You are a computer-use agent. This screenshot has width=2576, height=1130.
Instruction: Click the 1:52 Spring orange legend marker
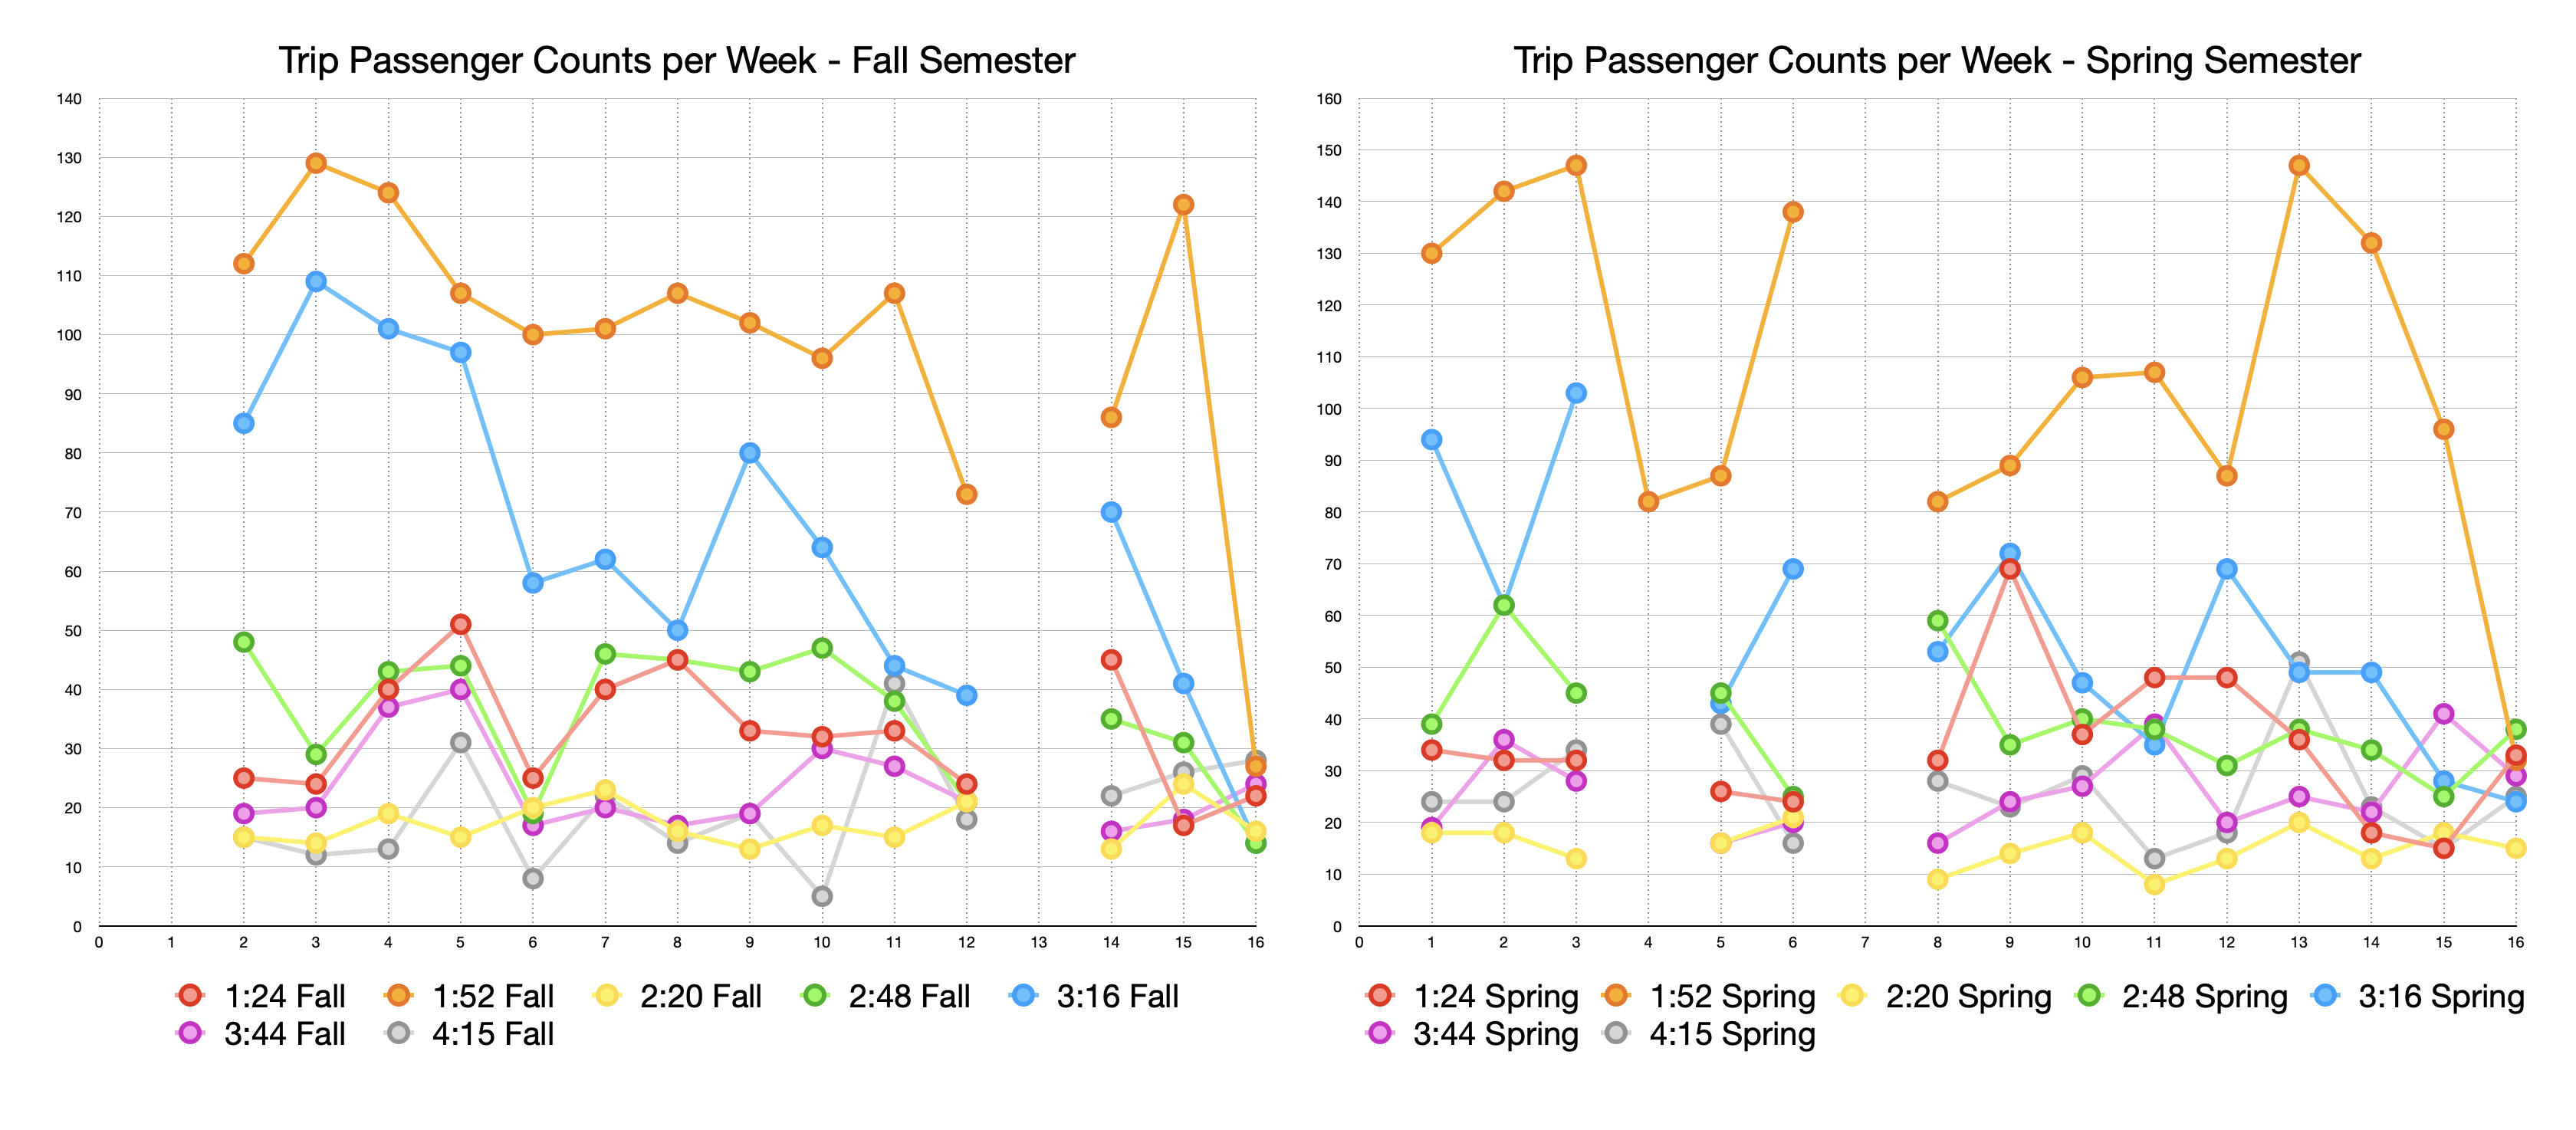point(1616,995)
